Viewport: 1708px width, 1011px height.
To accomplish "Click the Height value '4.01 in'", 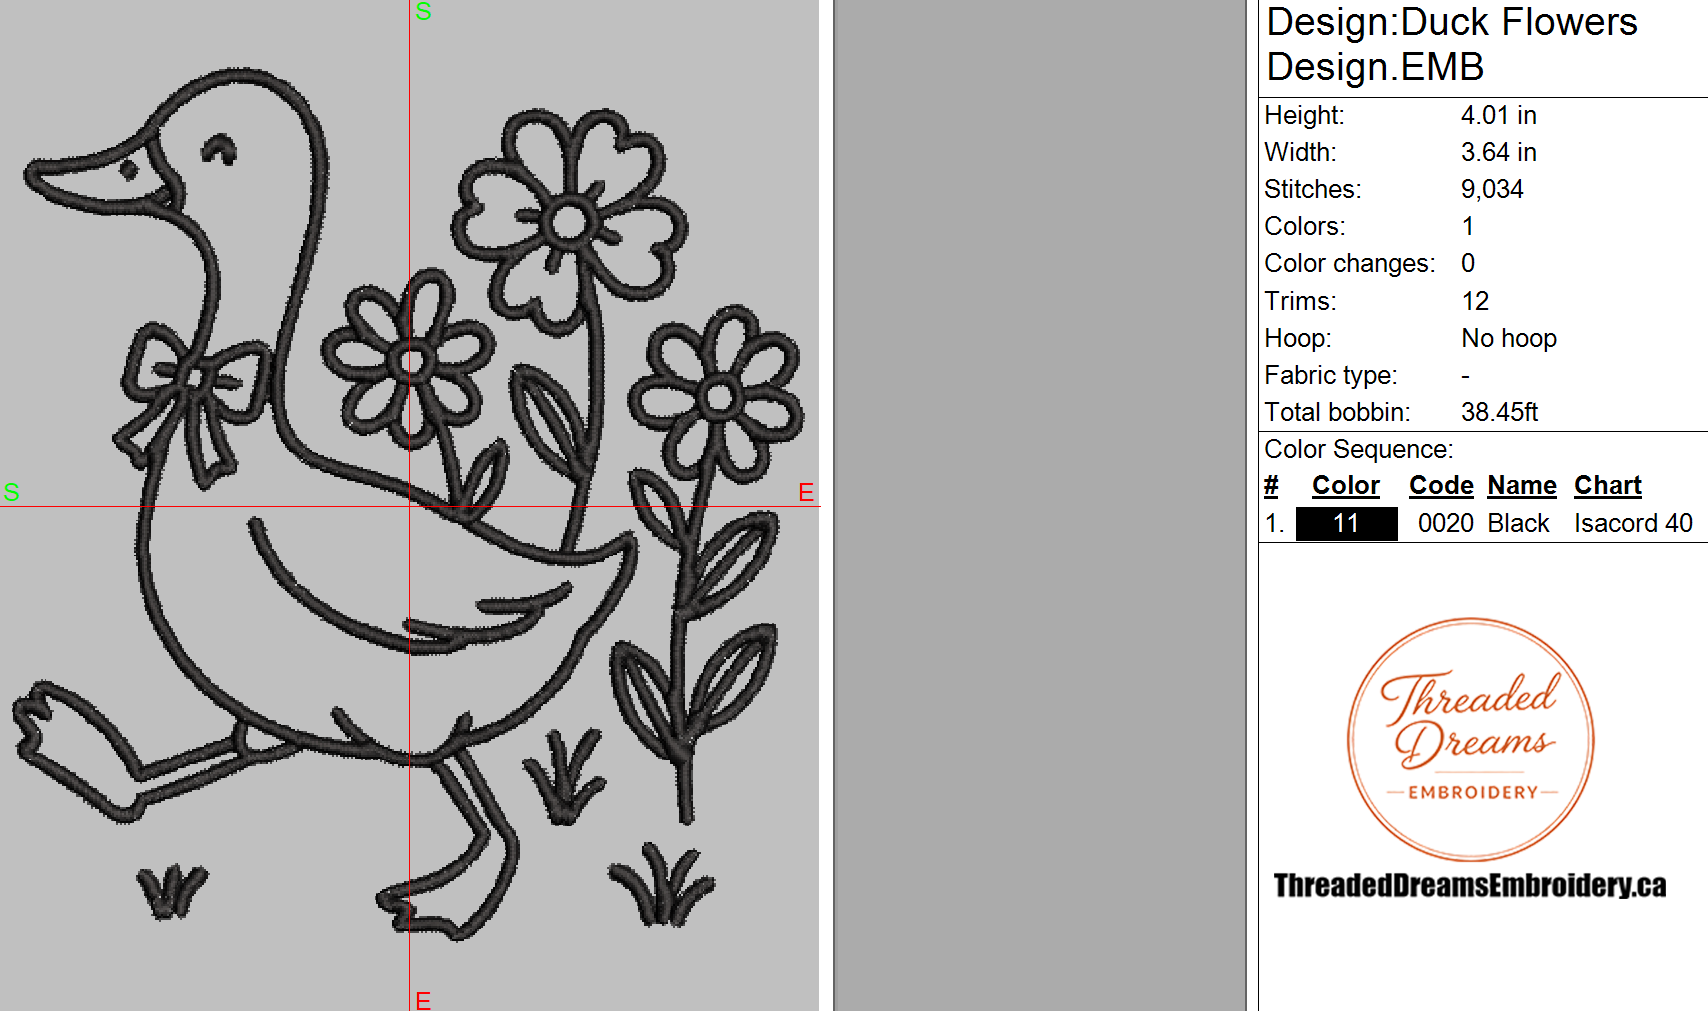I will click(1498, 115).
